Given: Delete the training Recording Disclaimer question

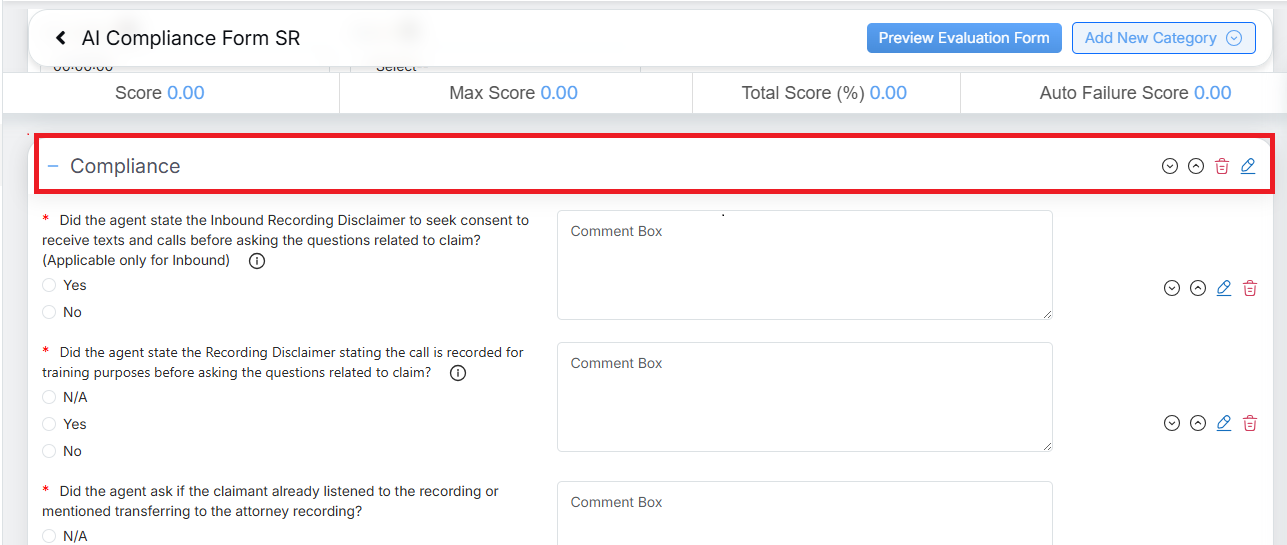Looking at the screenshot, I should [1249, 423].
